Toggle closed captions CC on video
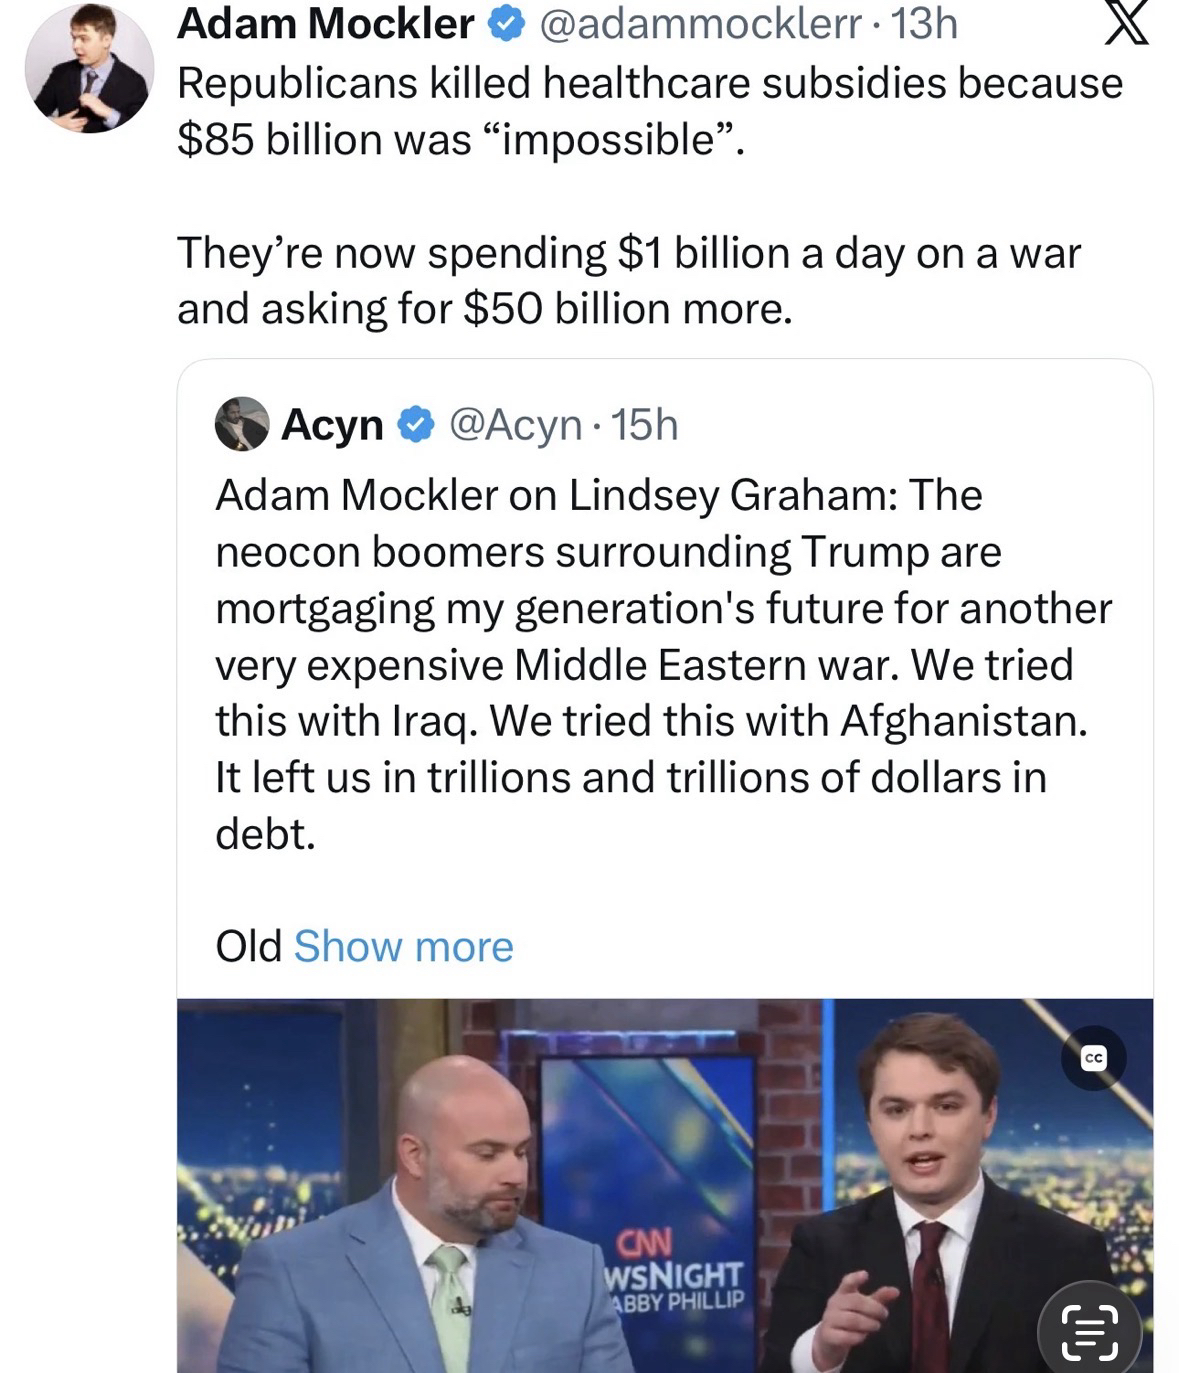Viewport: 1179px width, 1373px height. tap(1094, 1058)
